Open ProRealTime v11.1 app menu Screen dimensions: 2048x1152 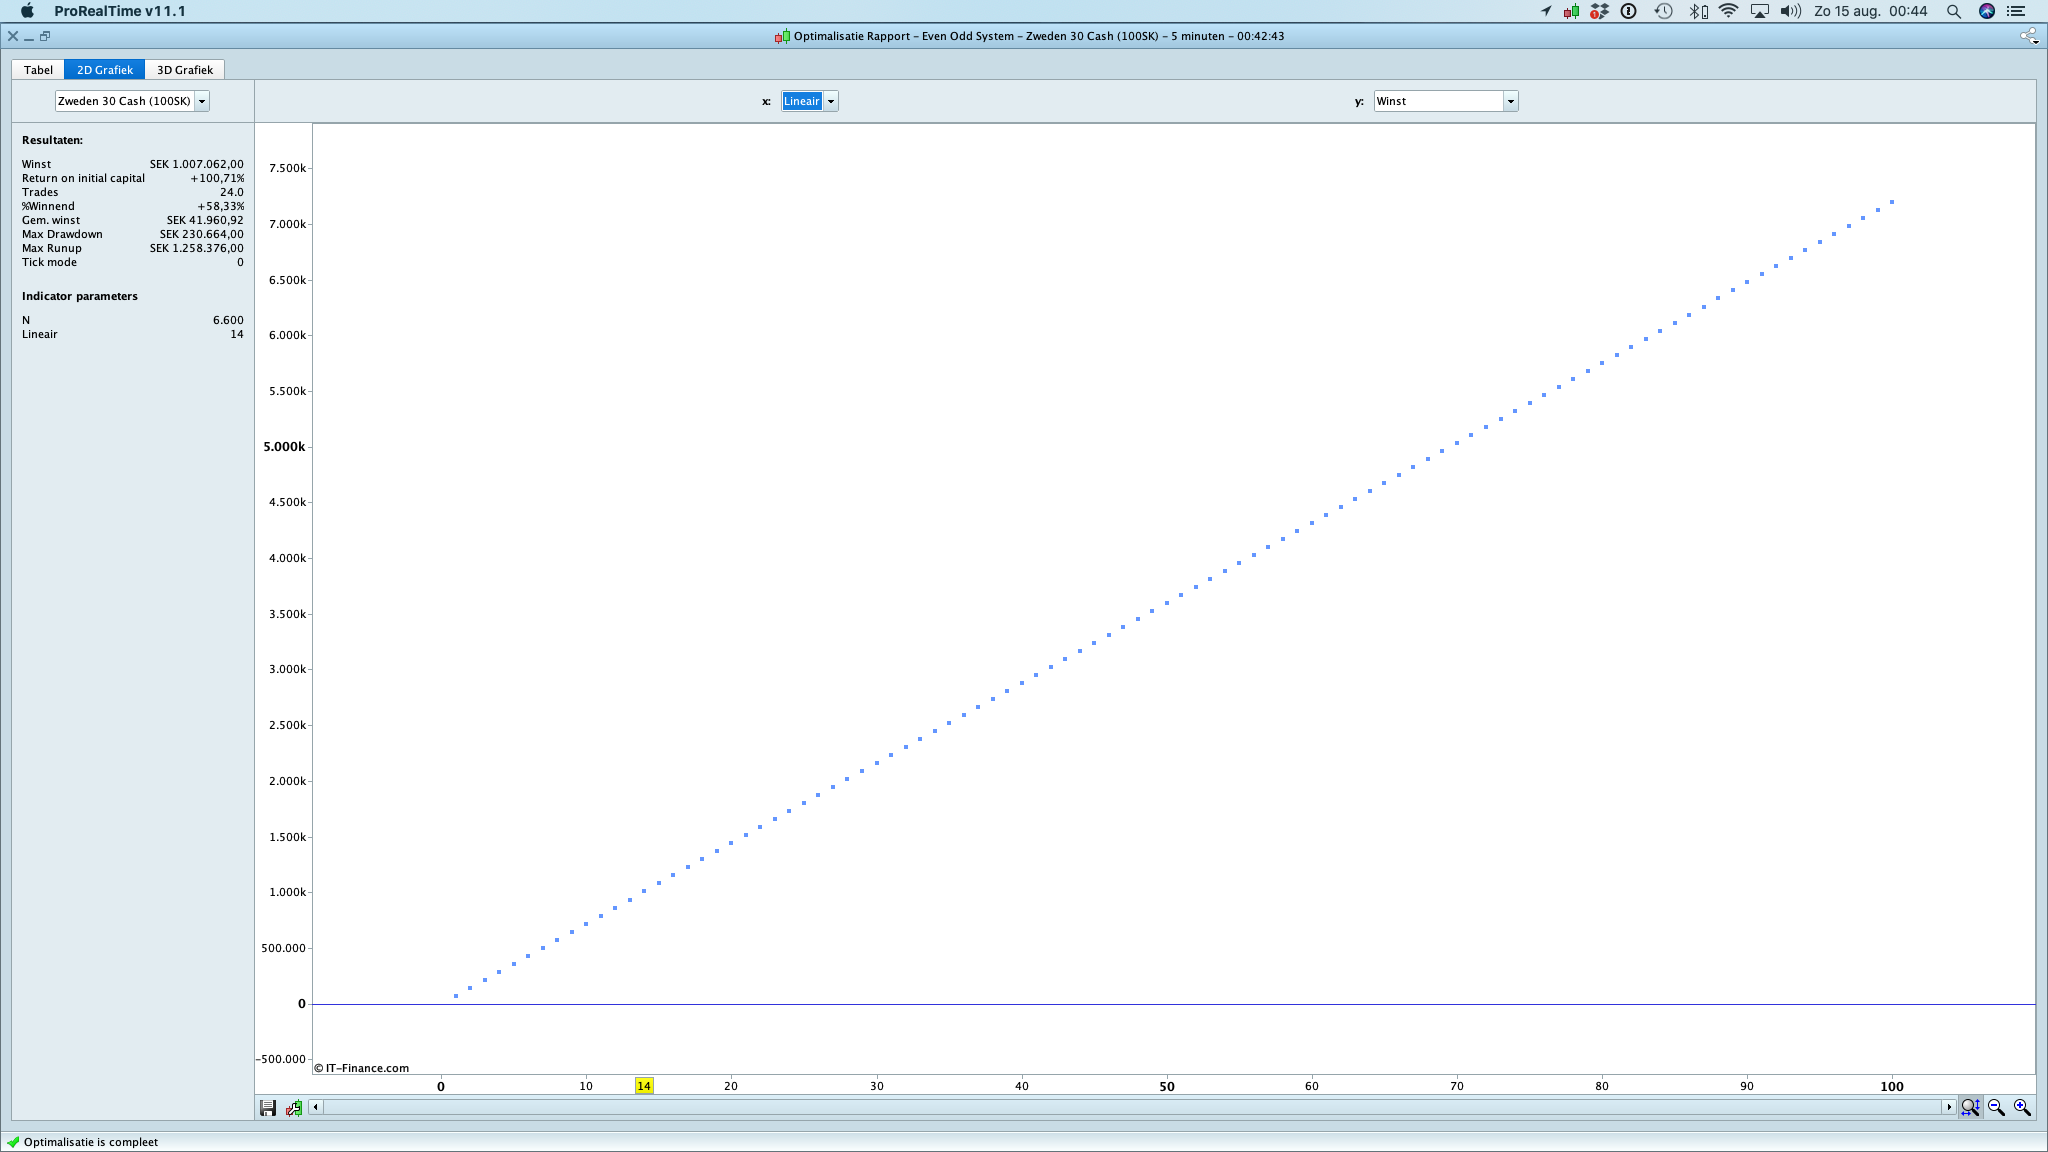coord(119,11)
